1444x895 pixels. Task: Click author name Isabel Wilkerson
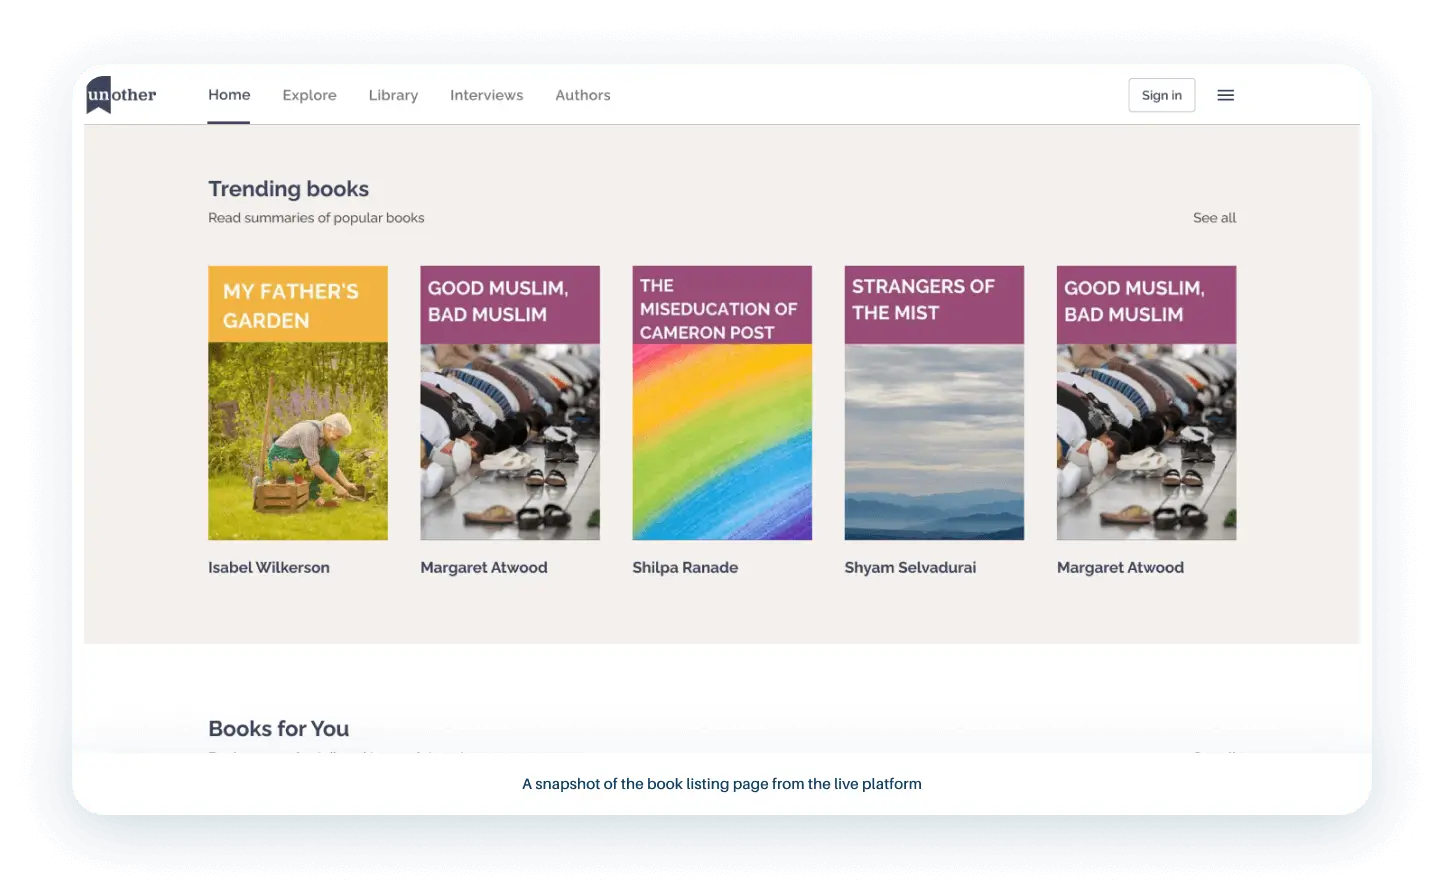[x=269, y=567]
